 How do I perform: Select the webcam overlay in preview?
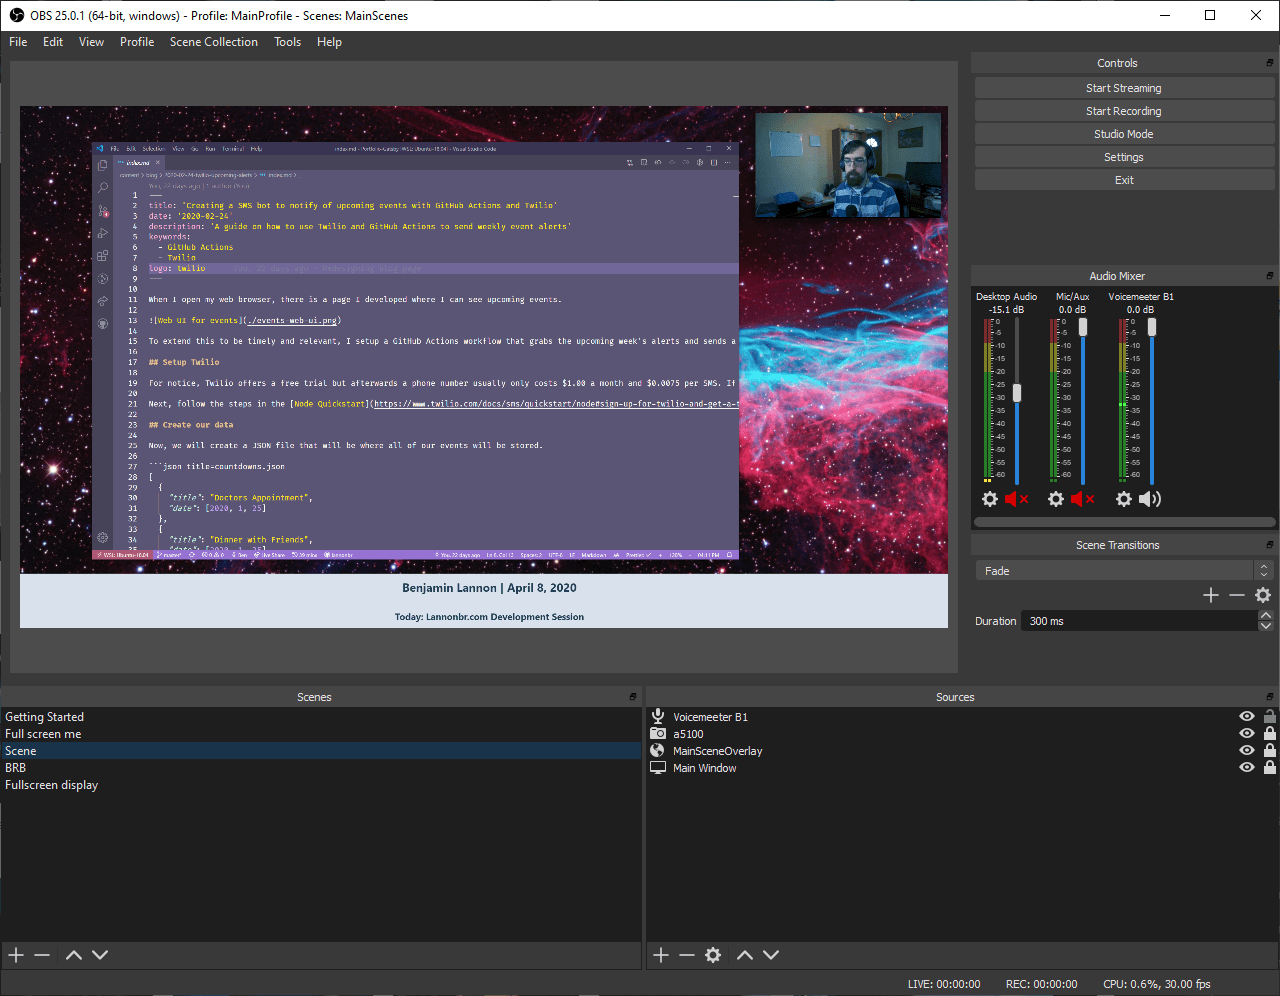848,165
